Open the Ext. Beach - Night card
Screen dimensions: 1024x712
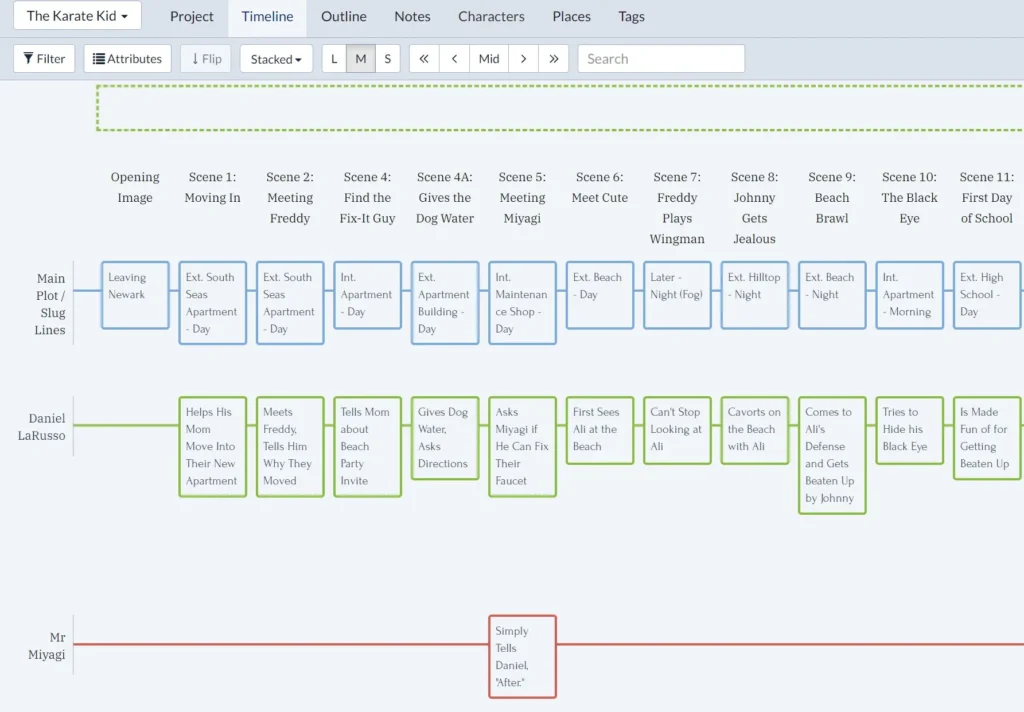click(832, 295)
